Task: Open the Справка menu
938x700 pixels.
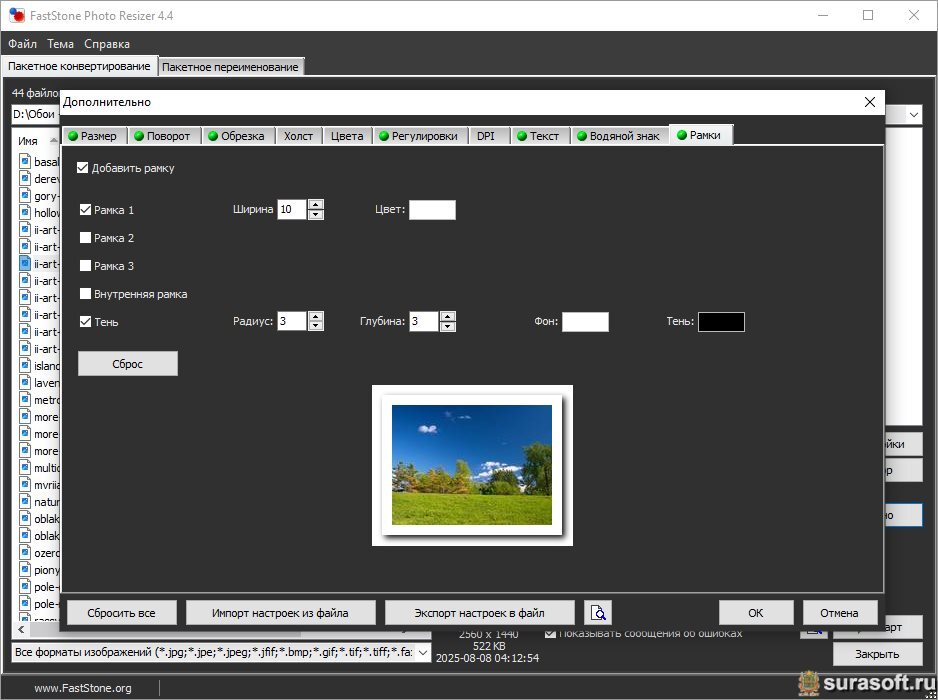Action: tap(107, 44)
